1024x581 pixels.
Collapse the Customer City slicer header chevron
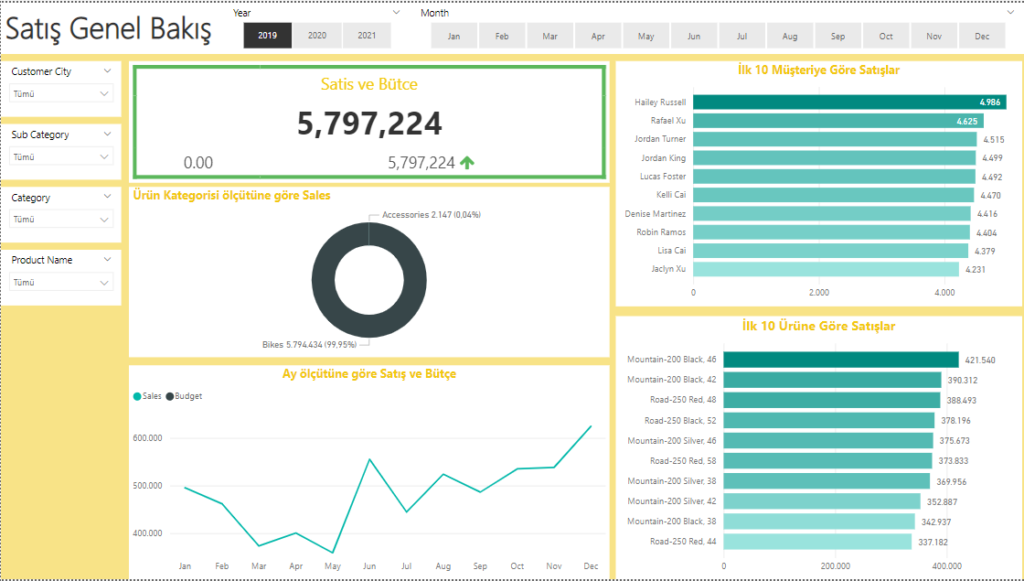pos(107,72)
